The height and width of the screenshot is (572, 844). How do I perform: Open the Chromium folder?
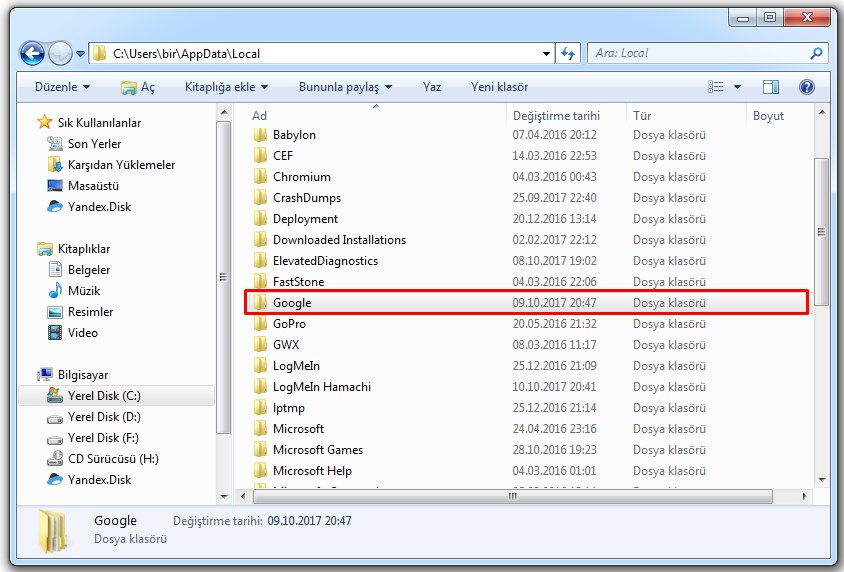301,177
